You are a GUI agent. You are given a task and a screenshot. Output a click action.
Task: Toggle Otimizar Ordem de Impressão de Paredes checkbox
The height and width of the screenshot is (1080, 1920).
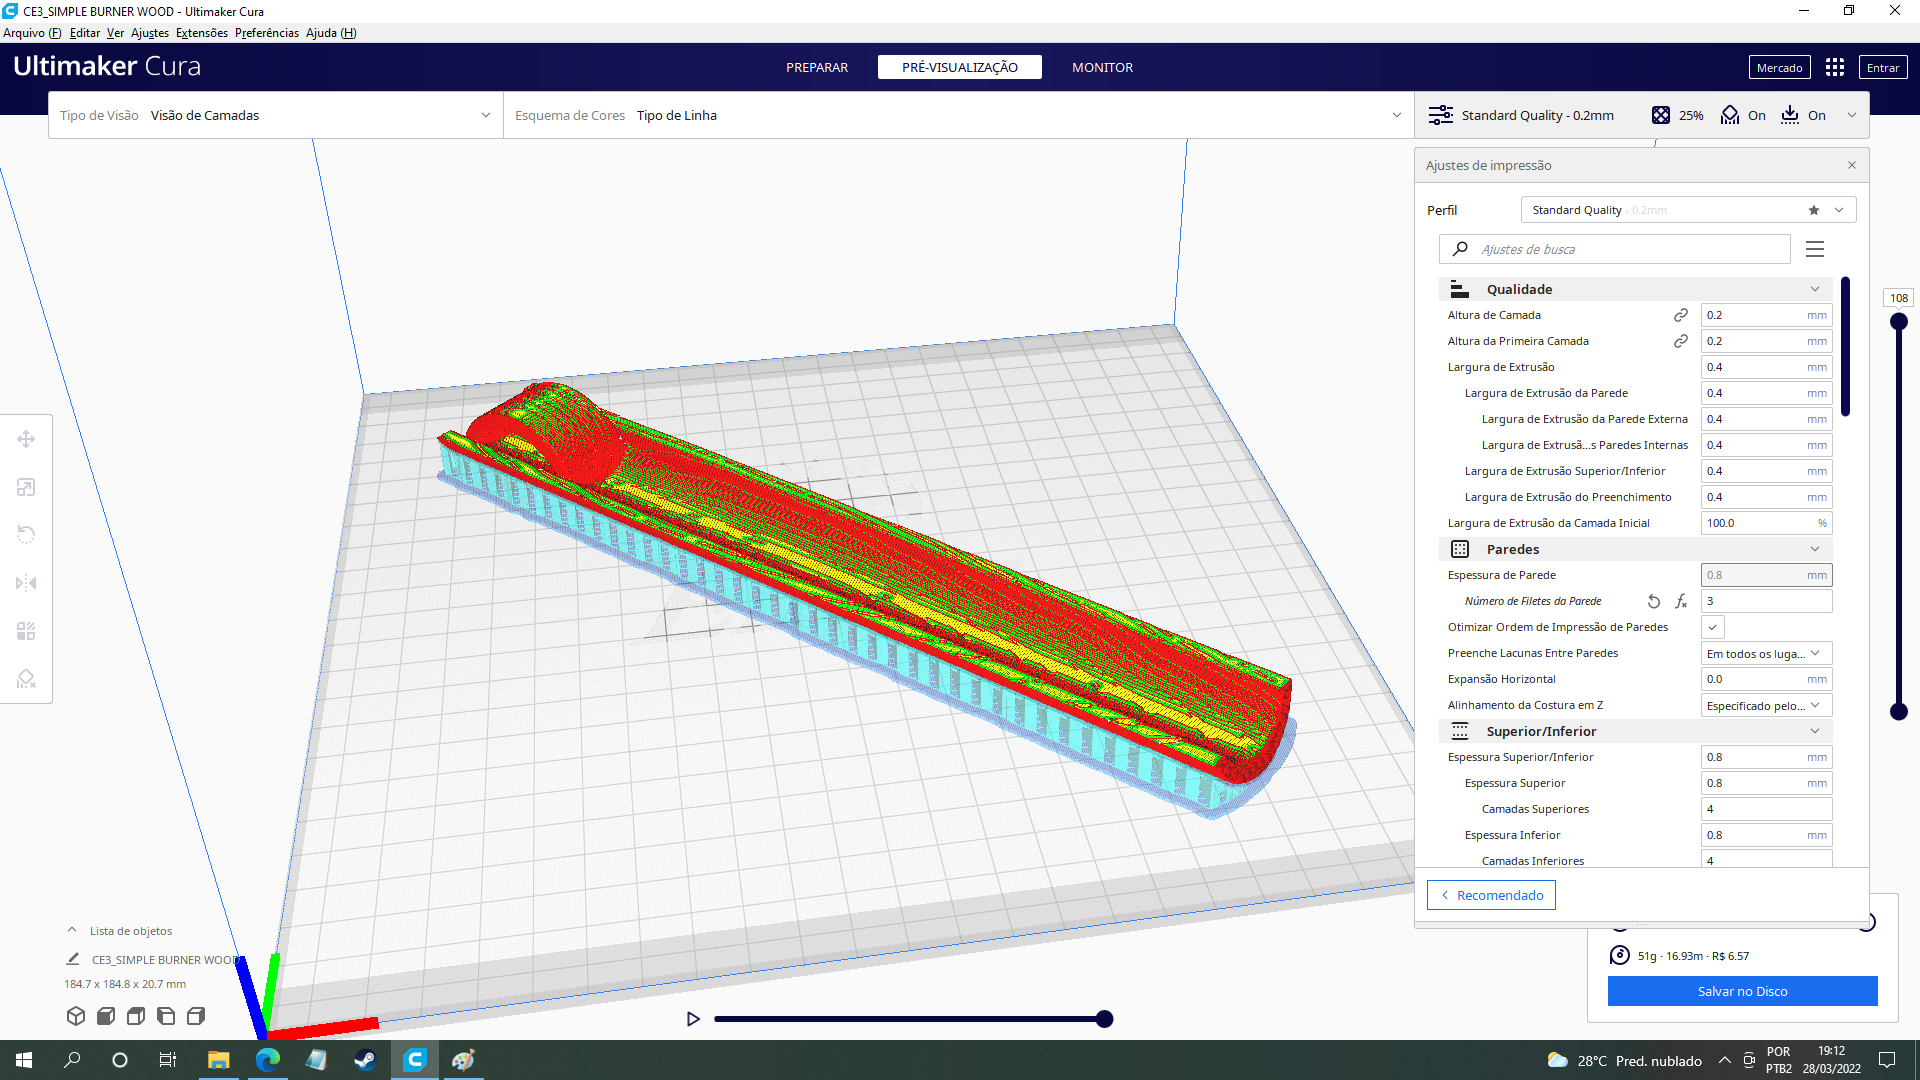click(1713, 627)
